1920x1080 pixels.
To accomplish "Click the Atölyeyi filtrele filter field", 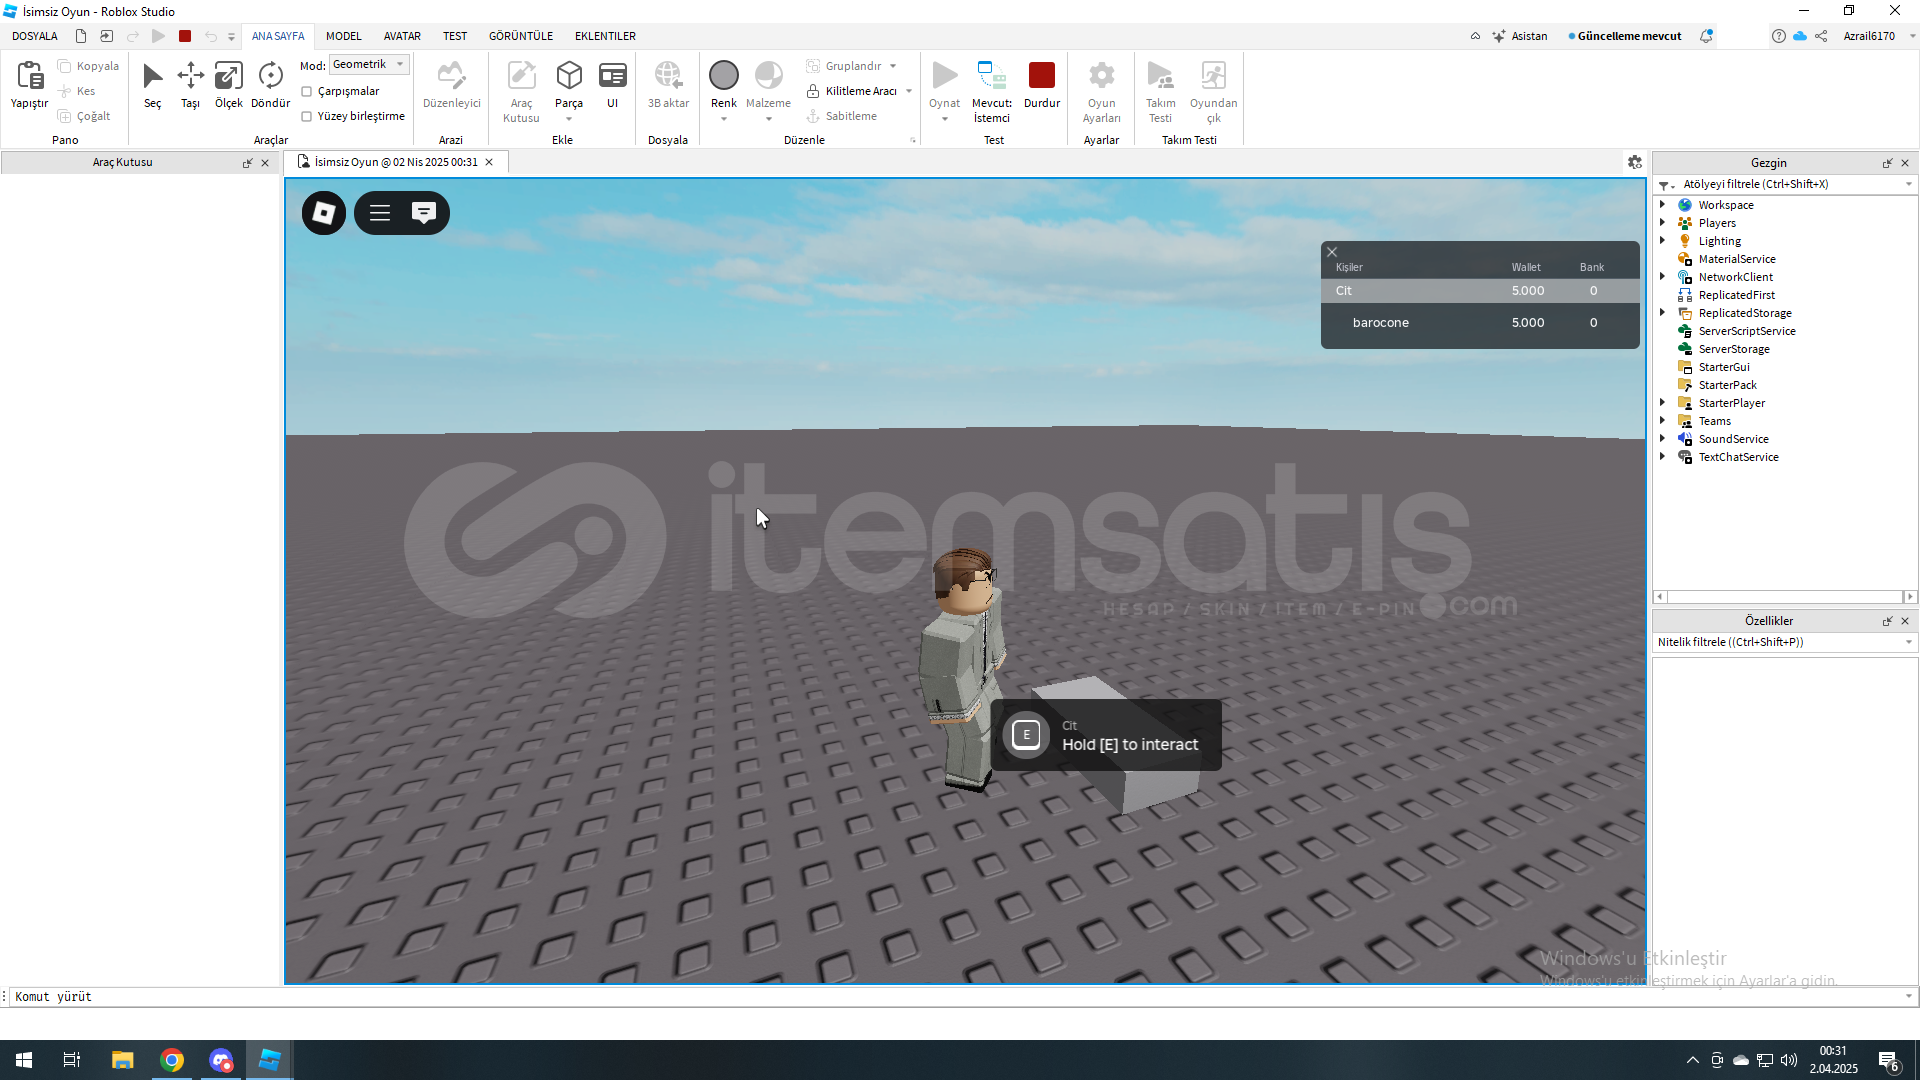I will coord(1784,184).
